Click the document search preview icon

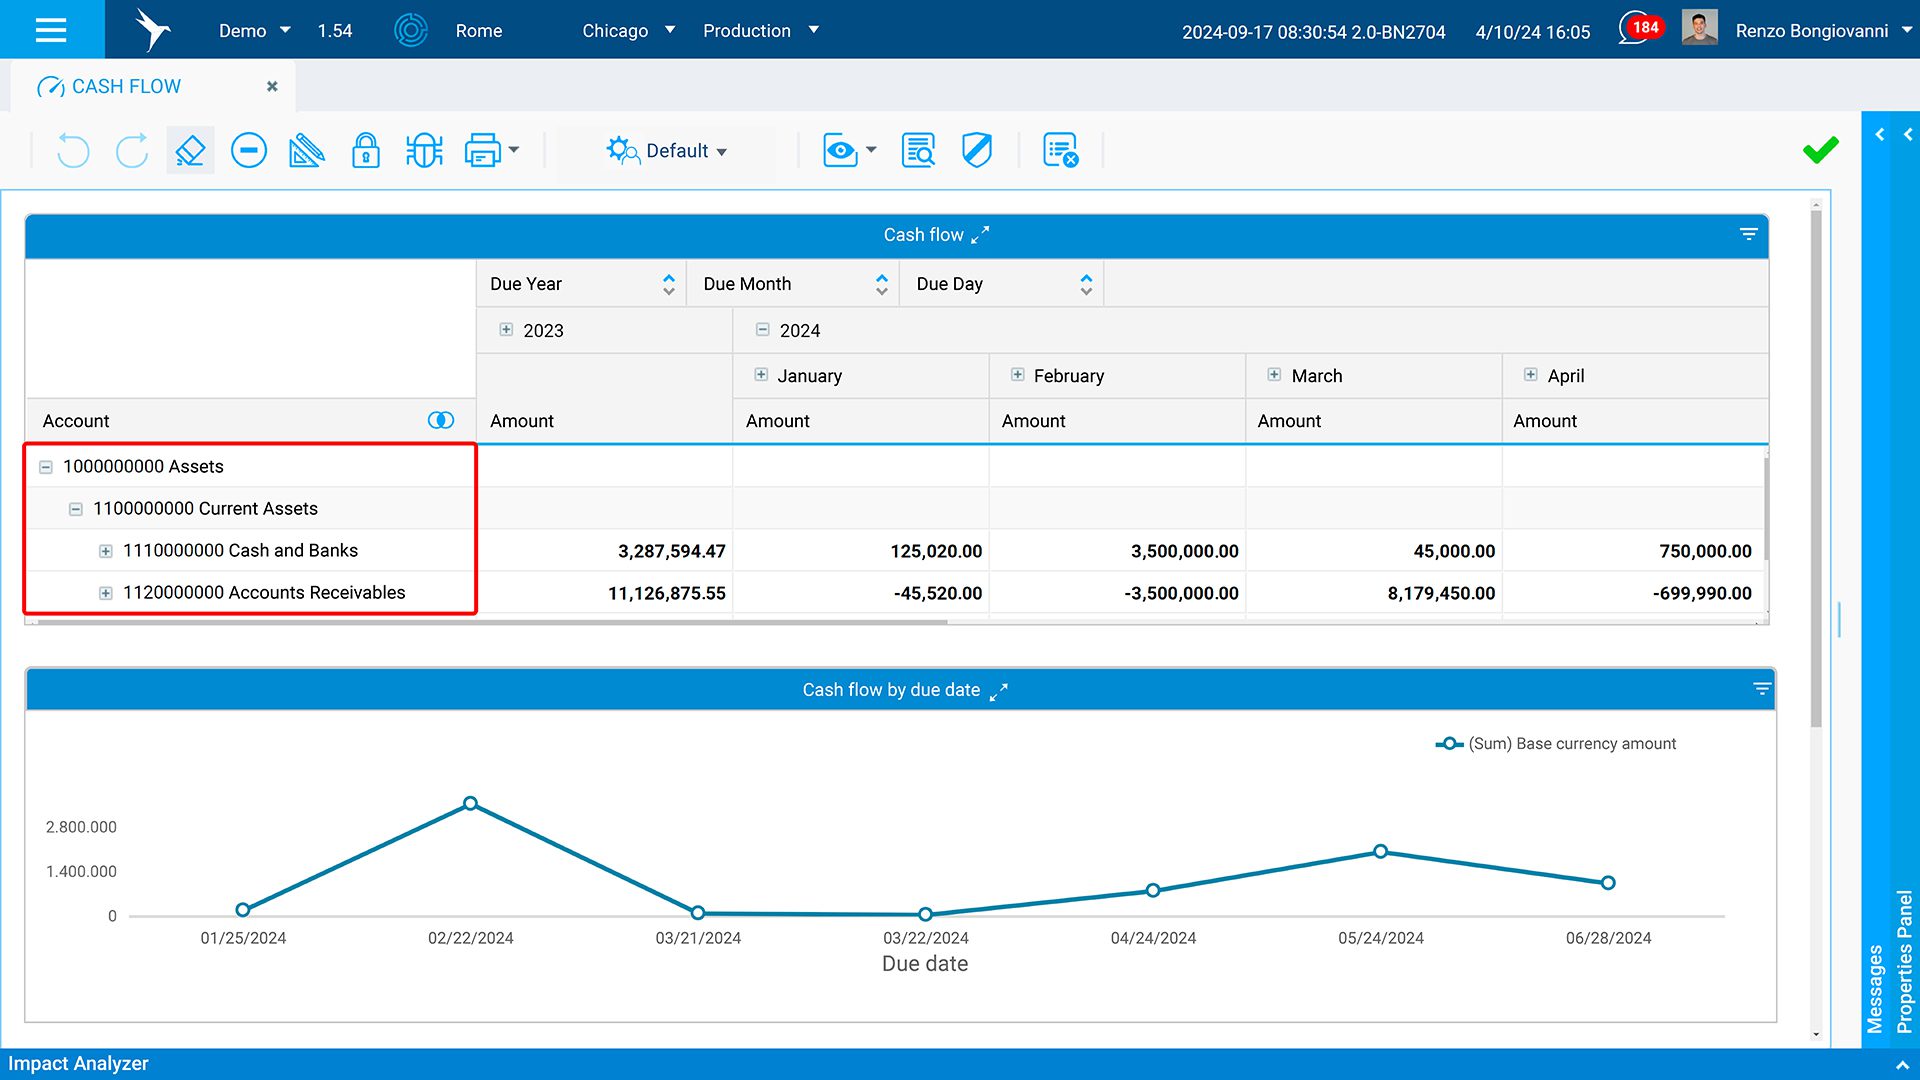pos(918,151)
